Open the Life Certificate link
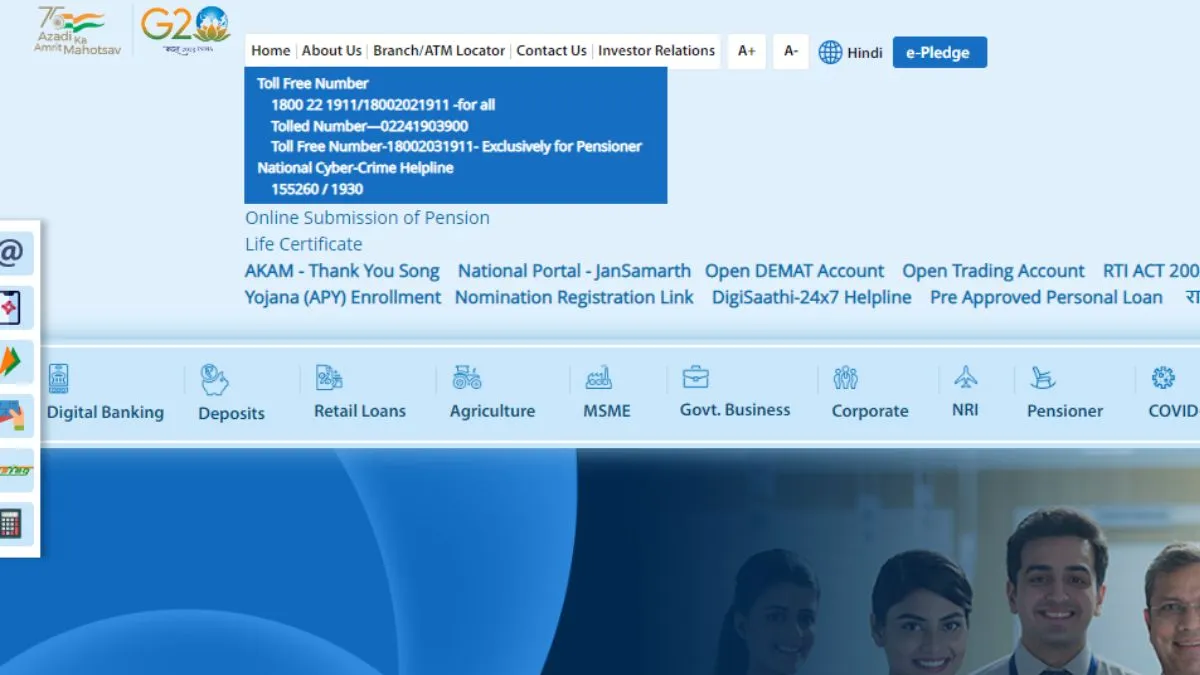This screenshot has height=675, width=1200. click(304, 244)
